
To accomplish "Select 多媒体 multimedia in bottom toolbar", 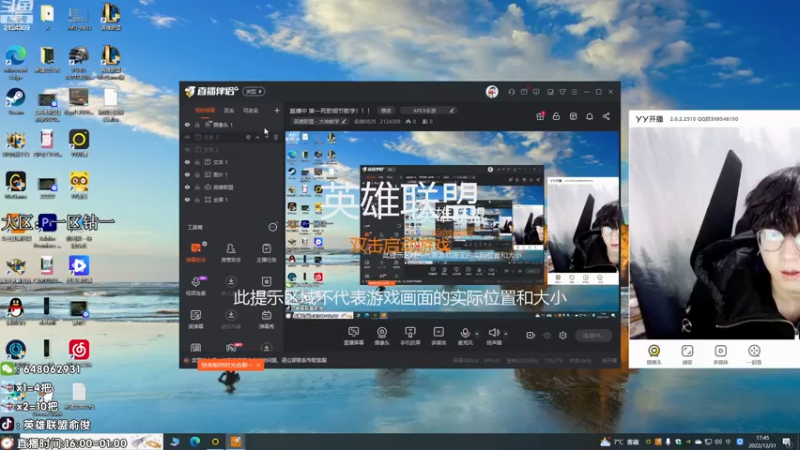I will point(438,336).
